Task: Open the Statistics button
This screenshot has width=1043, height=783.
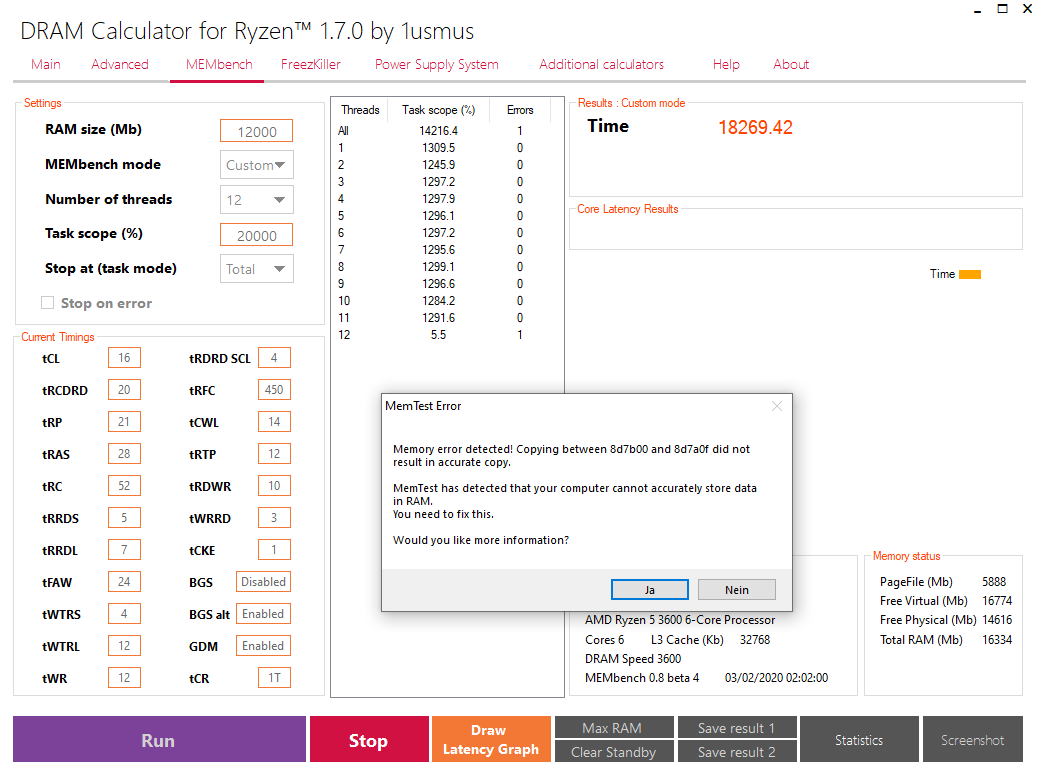Action: [x=859, y=740]
